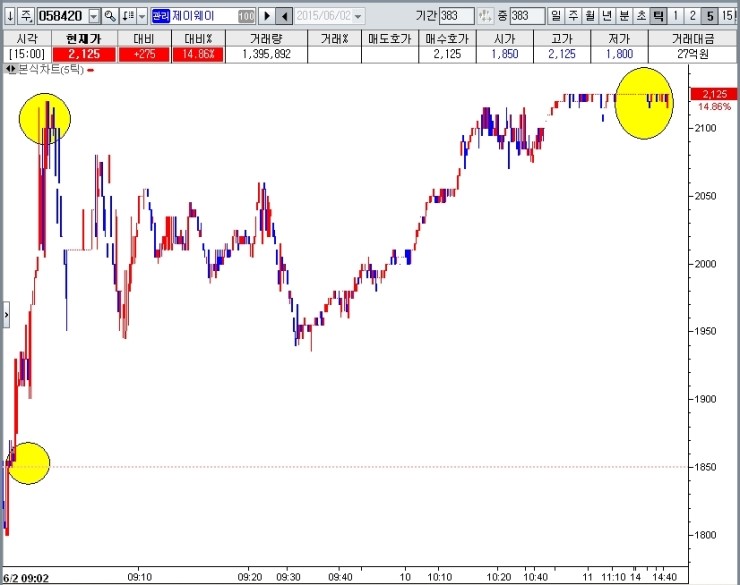740x585 pixels.
Task: Click the down-arrow icon left of stock code
Action: 10,16
